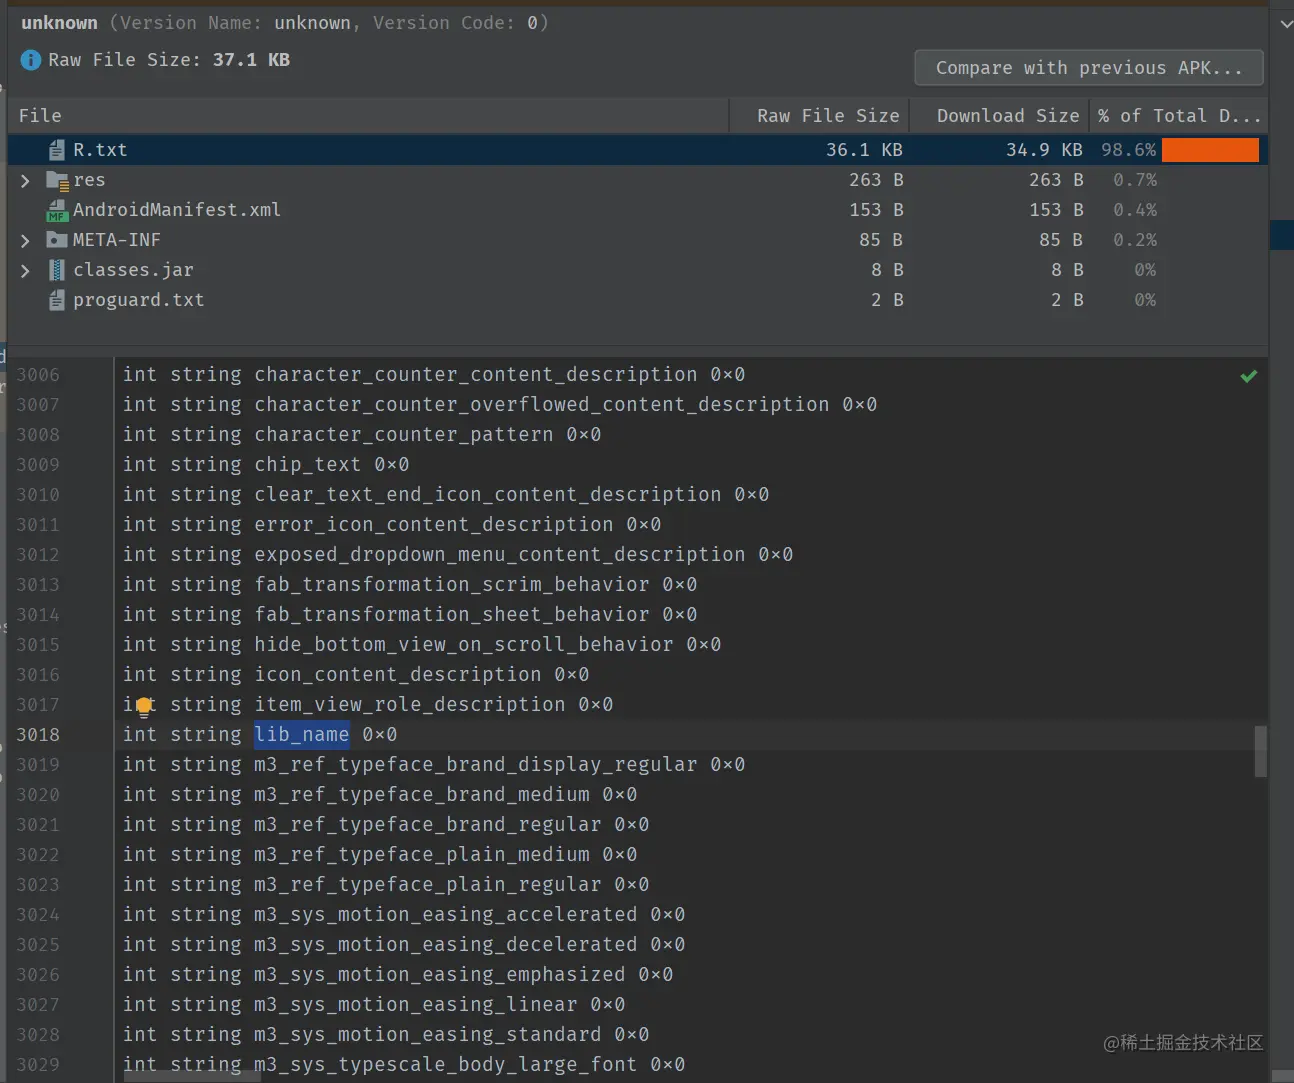Click the highlighted lib_name text
The image size is (1294, 1083).
tap(302, 735)
